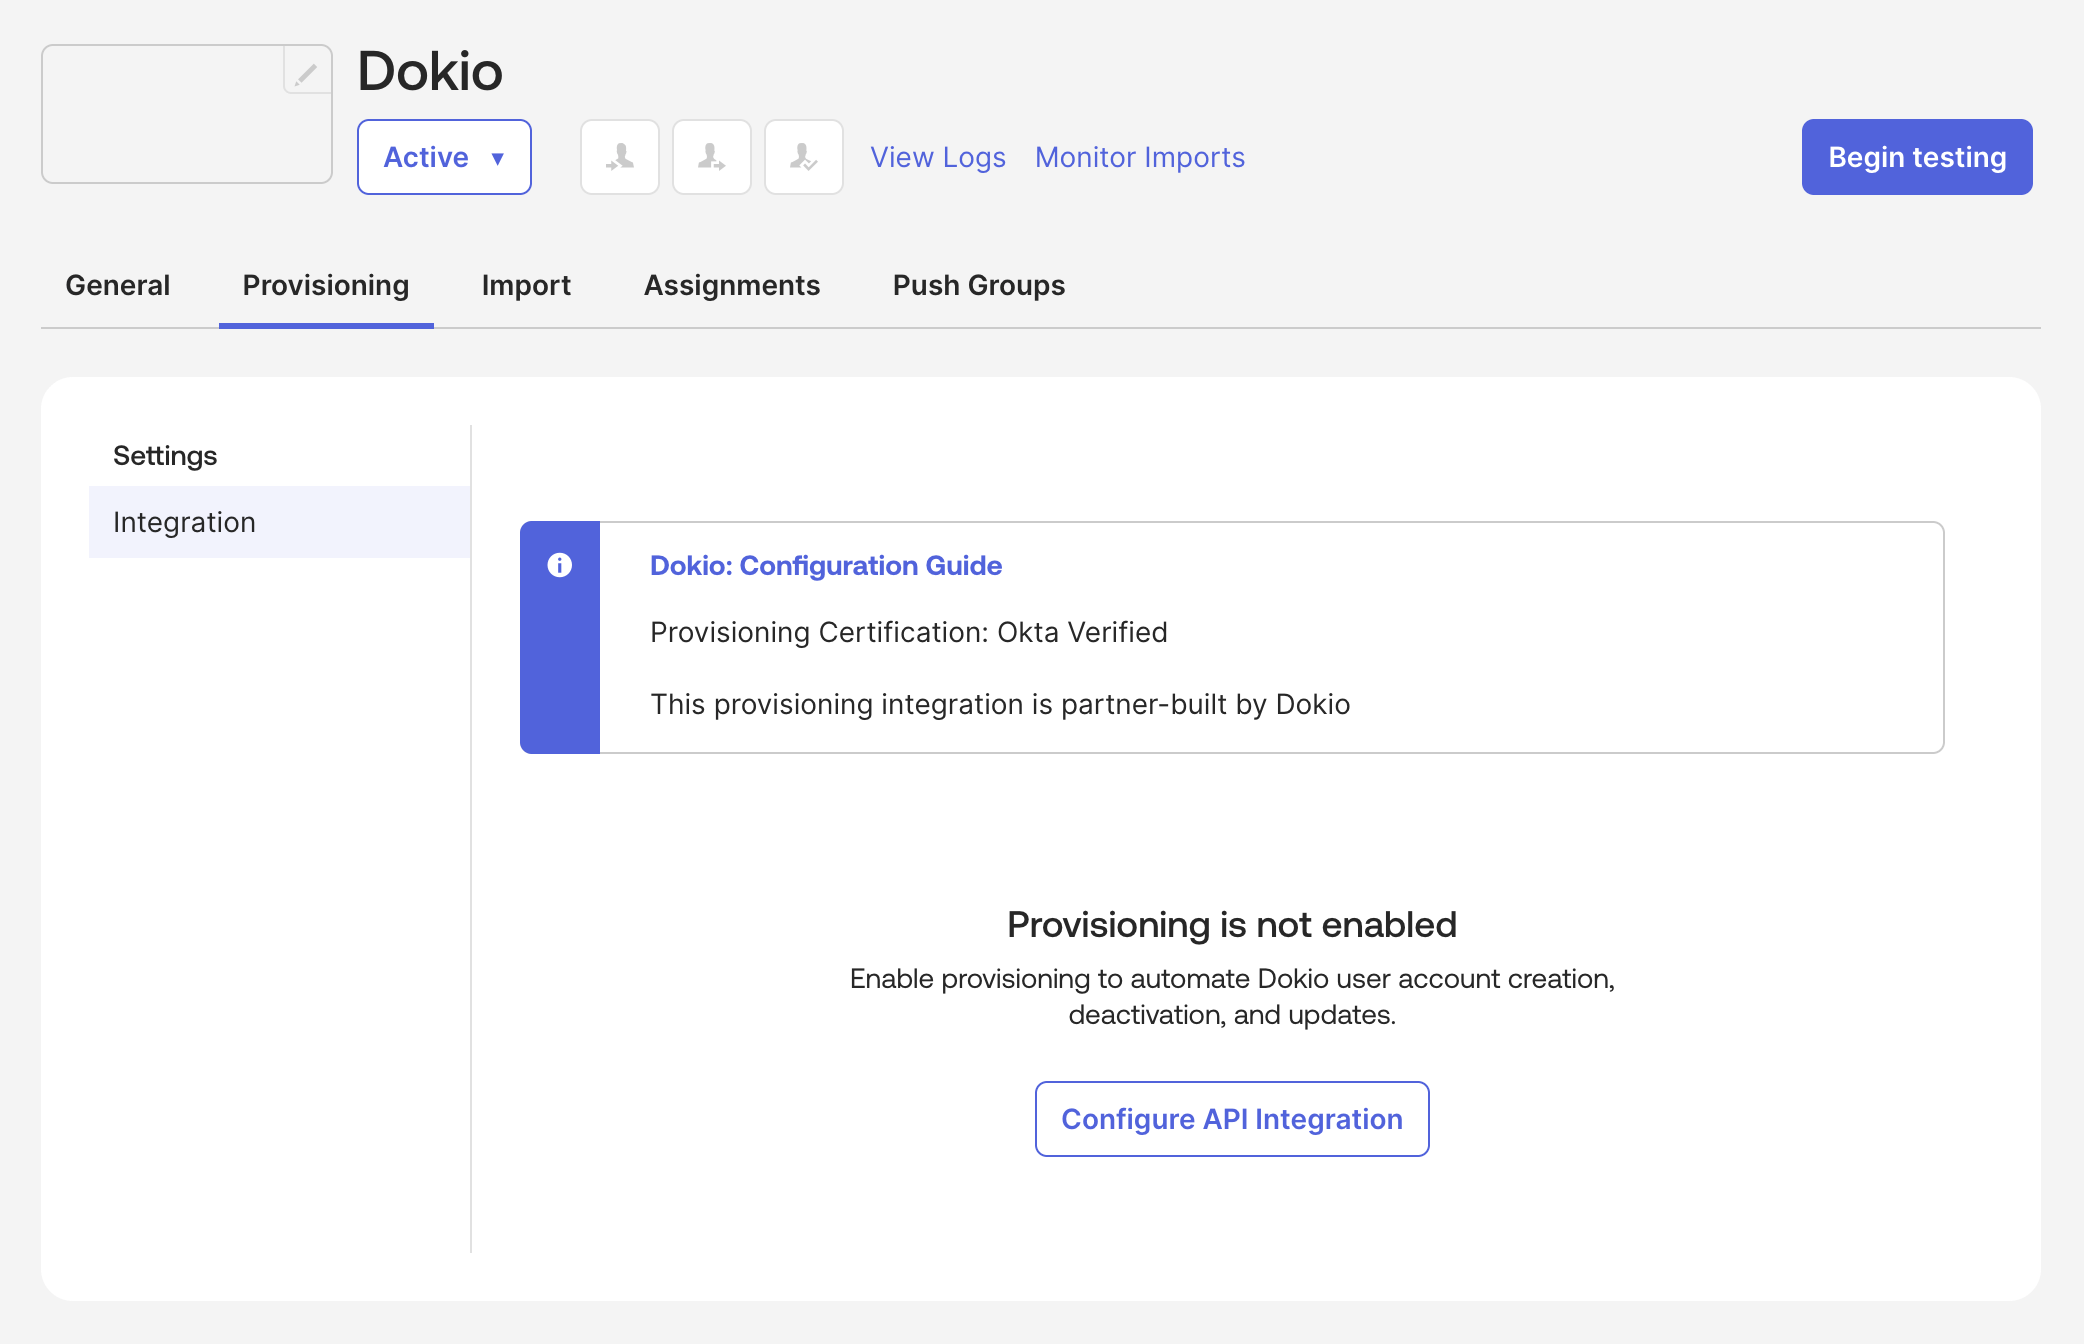Click Configure API Integration button
This screenshot has width=2084, height=1344.
(x=1232, y=1119)
